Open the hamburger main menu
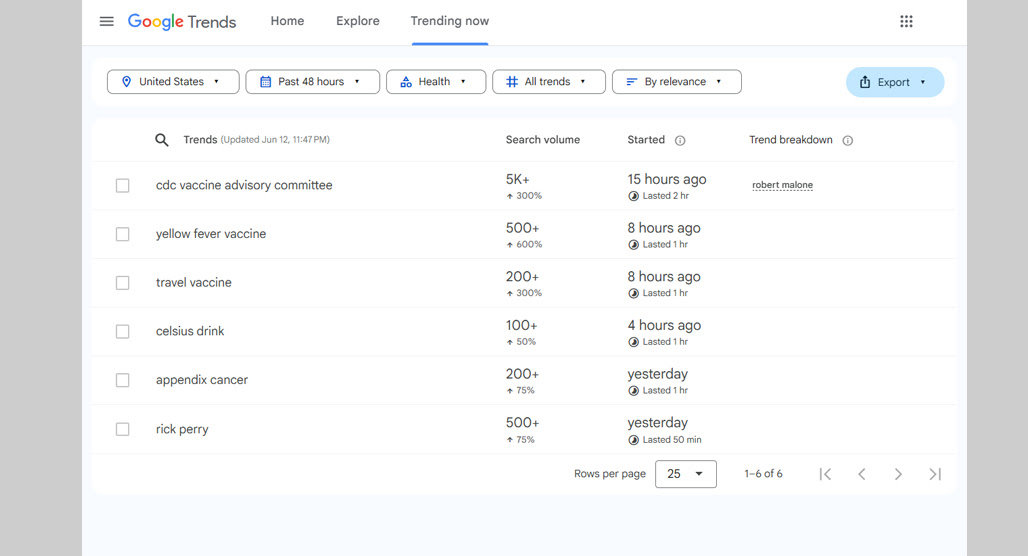The height and width of the screenshot is (556, 1028). click(106, 22)
